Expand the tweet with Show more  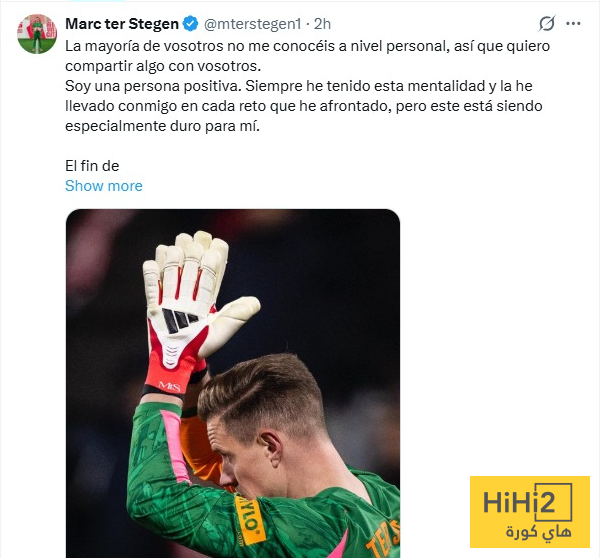(104, 186)
